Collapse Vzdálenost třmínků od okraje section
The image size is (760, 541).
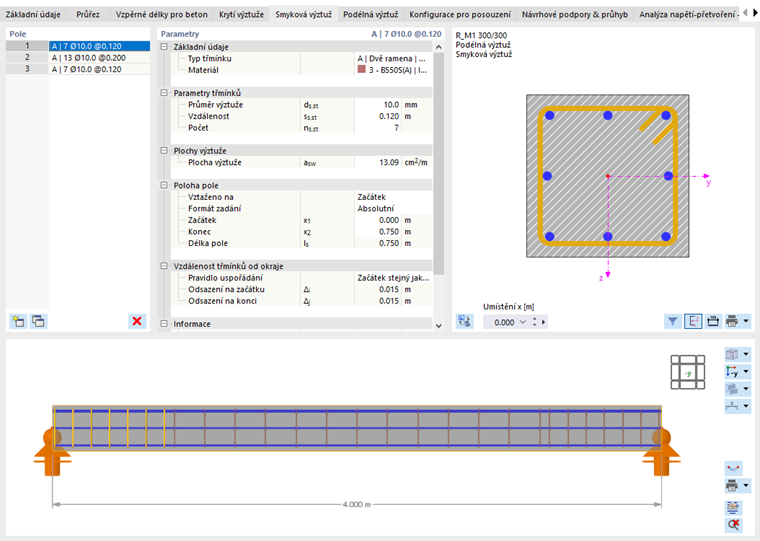pyautogui.click(x=164, y=266)
